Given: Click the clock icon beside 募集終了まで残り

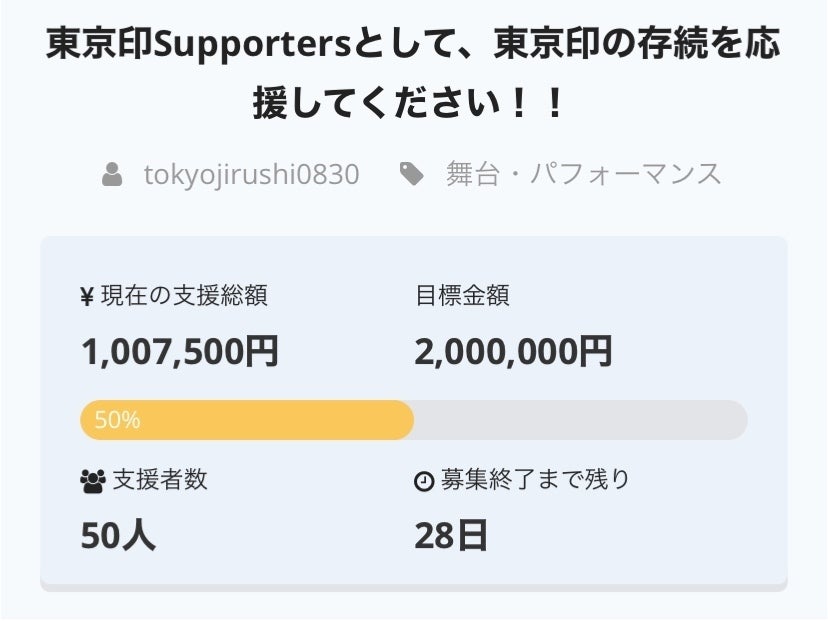Looking at the screenshot, I should 424,481.
